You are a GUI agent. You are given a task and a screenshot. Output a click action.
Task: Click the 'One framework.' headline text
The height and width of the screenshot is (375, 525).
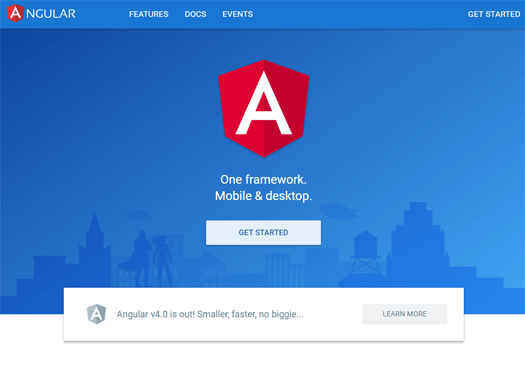pos(264,179)
